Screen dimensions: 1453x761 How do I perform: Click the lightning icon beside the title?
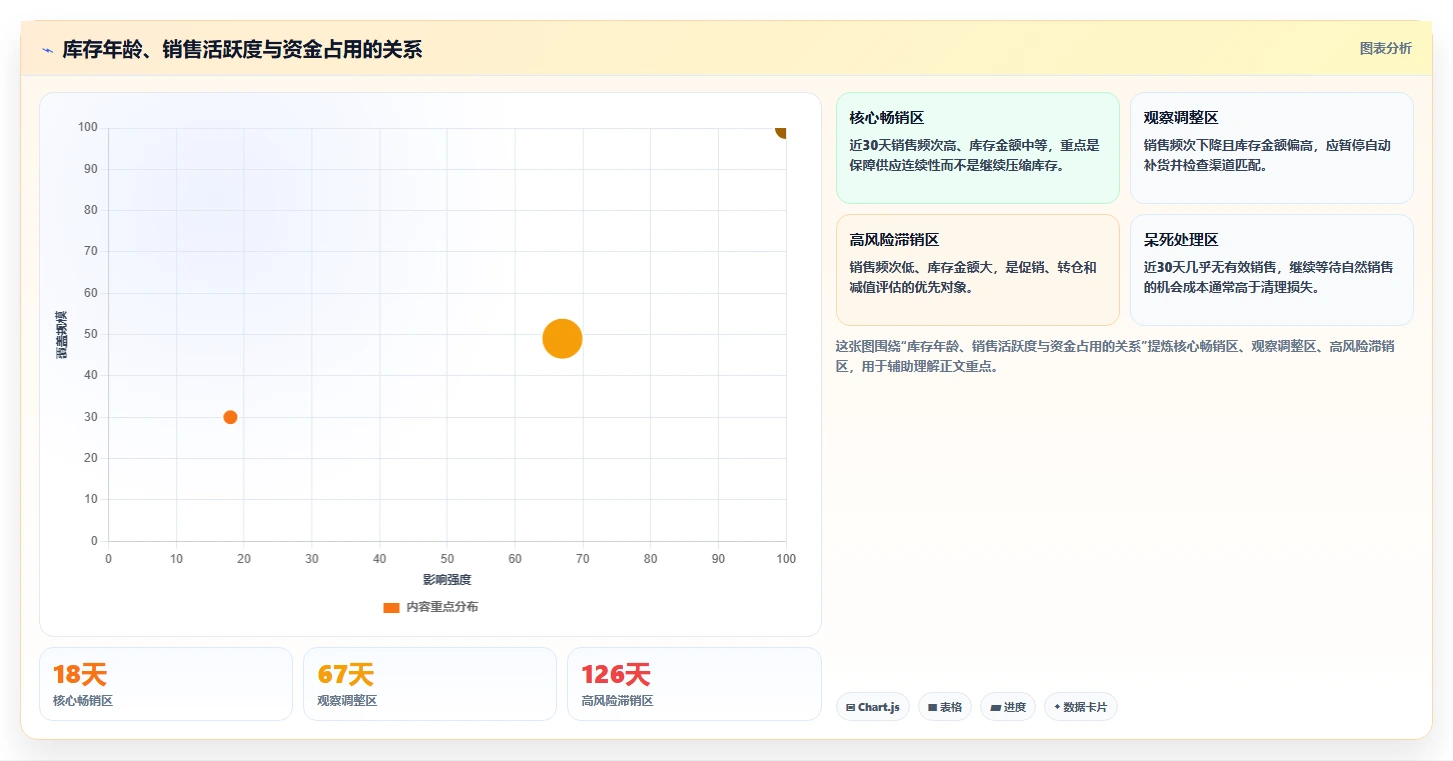(47, 50)
